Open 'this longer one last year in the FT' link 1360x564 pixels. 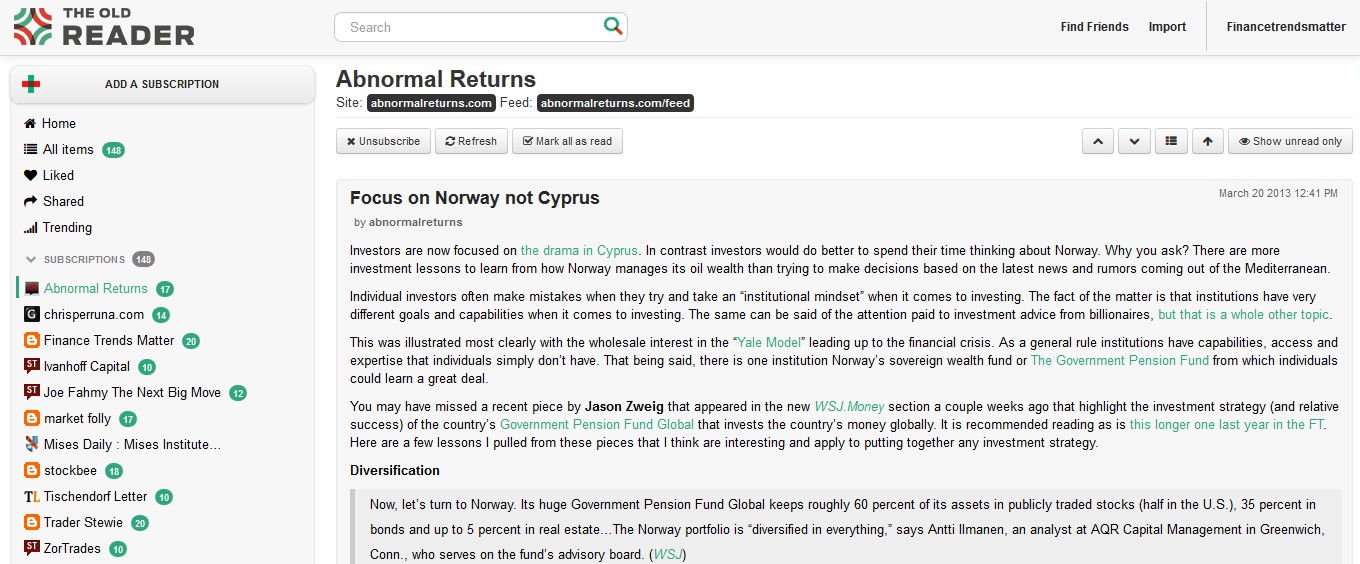[x=1227, y=424]
